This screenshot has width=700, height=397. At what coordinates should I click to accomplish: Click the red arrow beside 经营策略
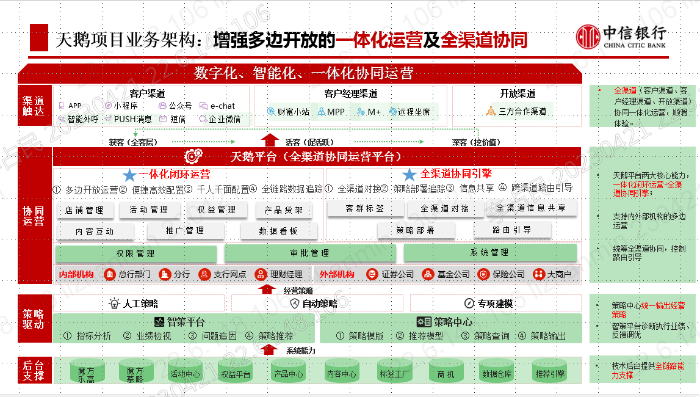(267, 289)
